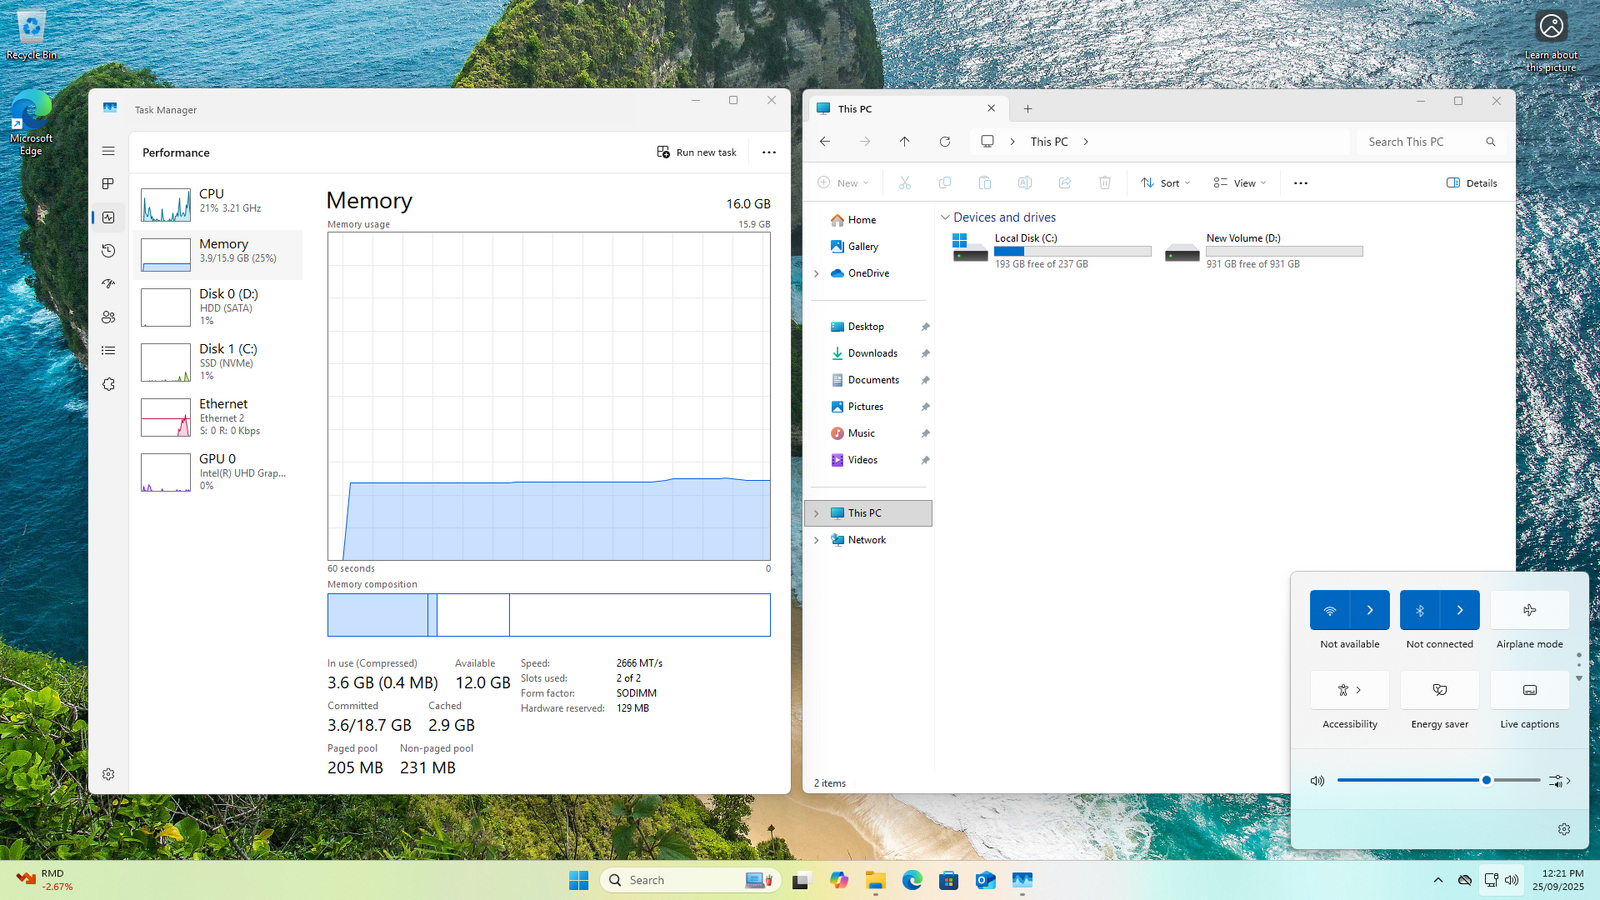Enable Airplane mode
The image size is (1600, 900).
pos(1529,610)
